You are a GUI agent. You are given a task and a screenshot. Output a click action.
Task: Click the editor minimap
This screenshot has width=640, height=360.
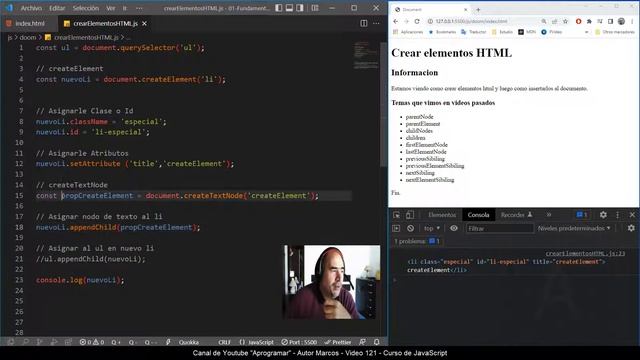click(x=366, y=55)
